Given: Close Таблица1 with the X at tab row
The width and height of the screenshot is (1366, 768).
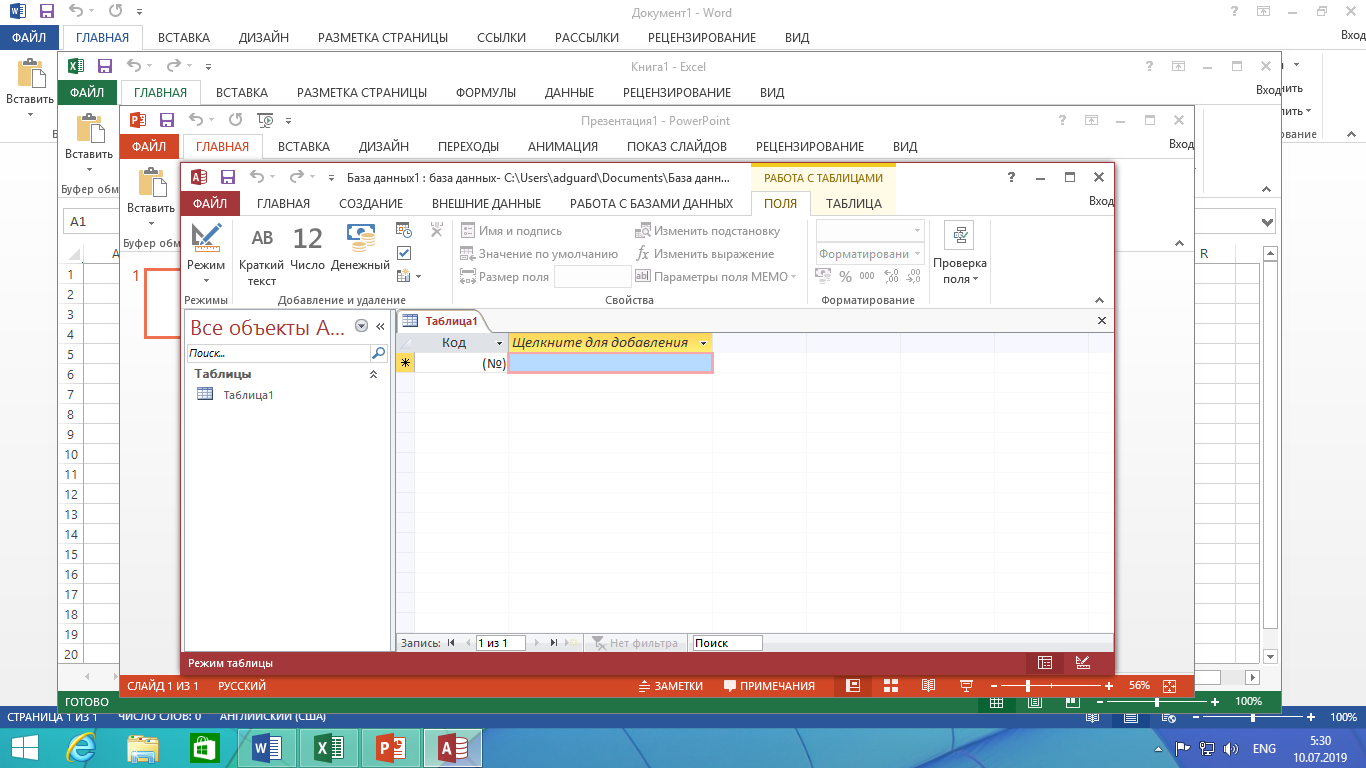Looking at the screenshot, I should tap(1102, 321).
